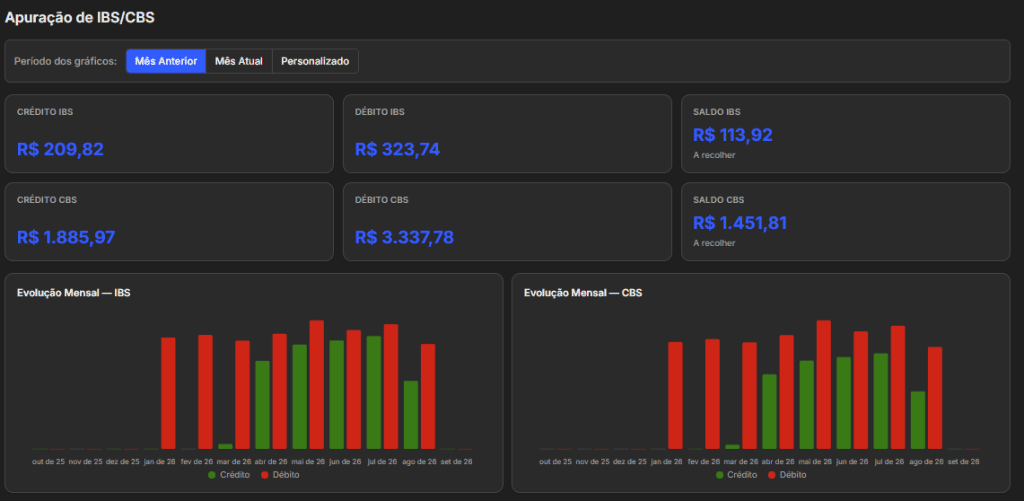Click the abr de 26 green bar in IBS chart
Image resolution: width=1024 pixels, height=501 pixels.
click(x=263, y=405)
